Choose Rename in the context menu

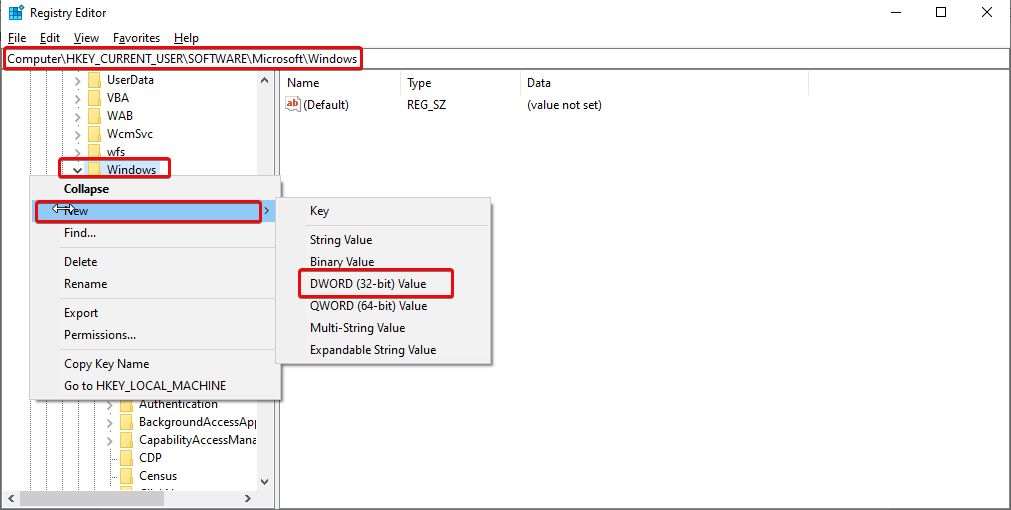coord(155,284)
